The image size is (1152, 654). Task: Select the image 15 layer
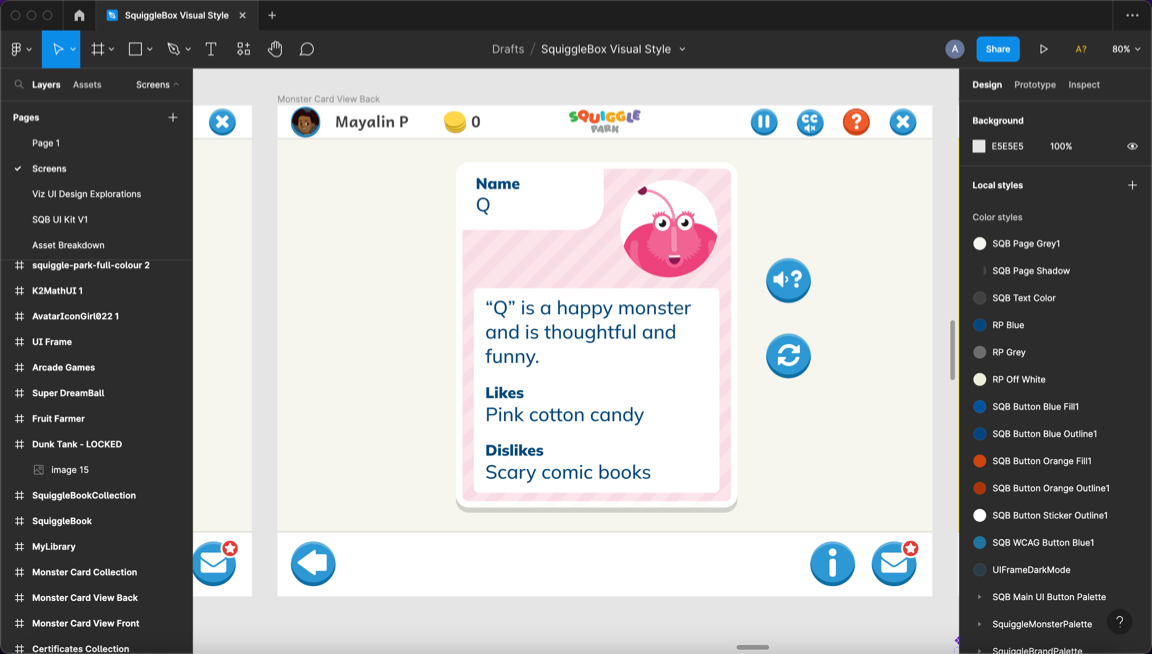70,470
